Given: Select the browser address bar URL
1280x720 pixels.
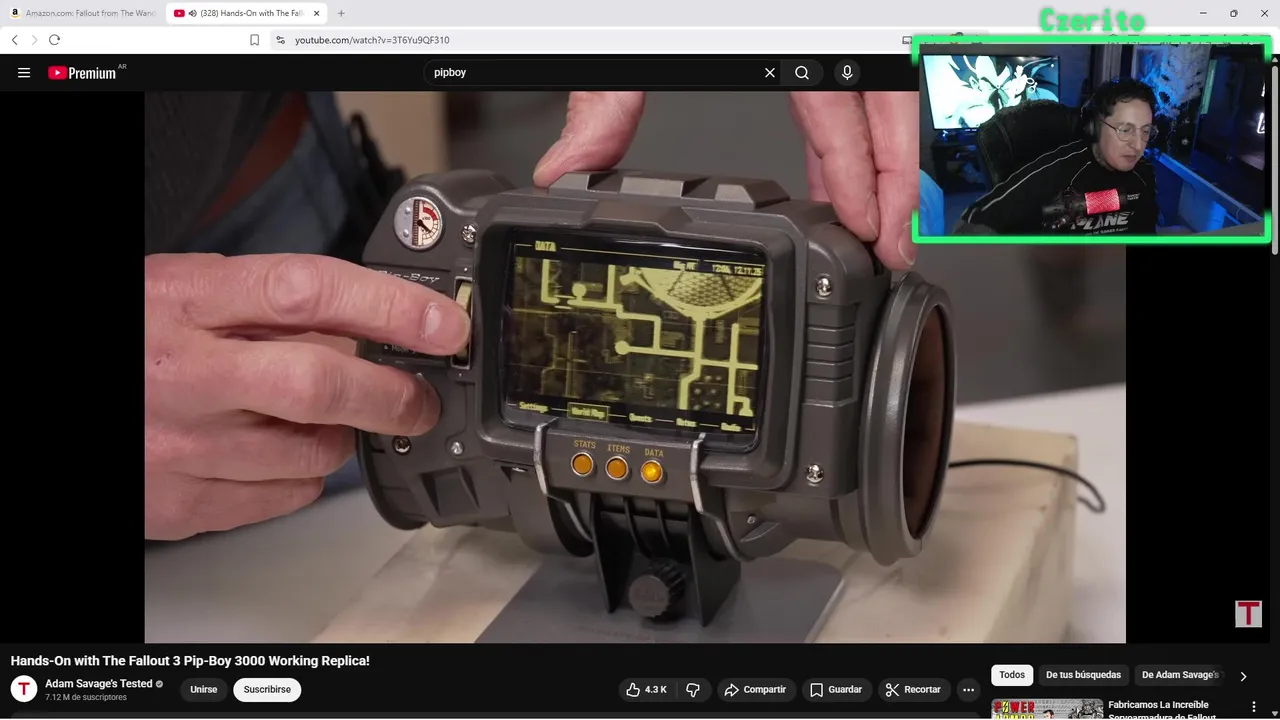Looking at the screenshot, I should pos(372,40).
